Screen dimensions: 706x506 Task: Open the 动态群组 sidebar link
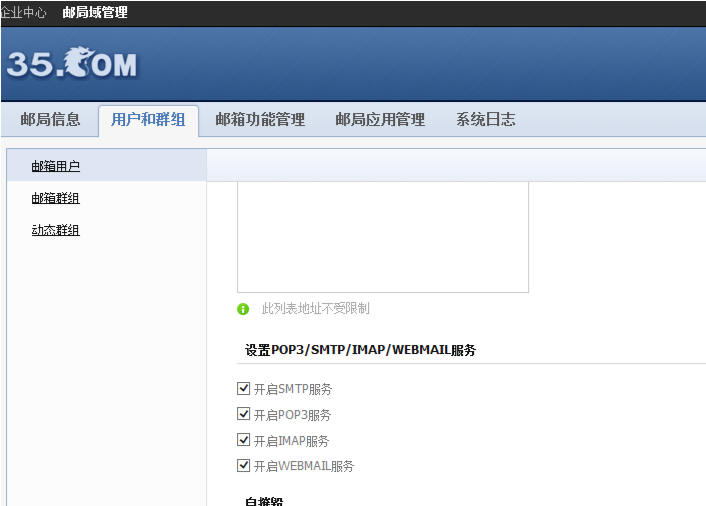click(x=56, y=230)
